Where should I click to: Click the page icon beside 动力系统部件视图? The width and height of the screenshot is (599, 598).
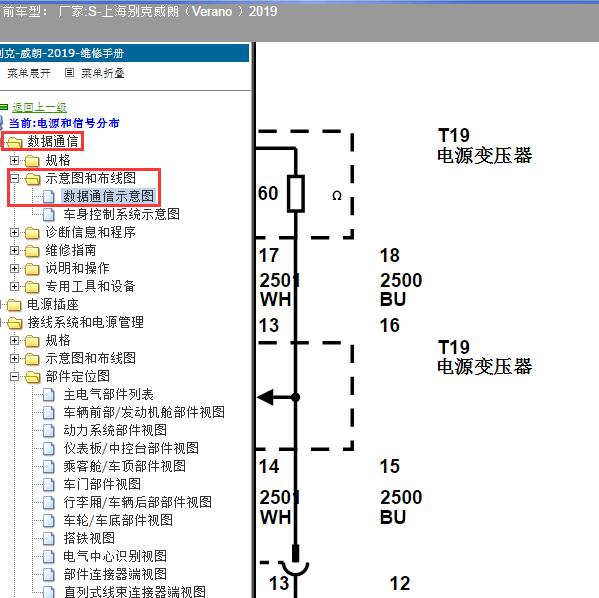[49, 431]
